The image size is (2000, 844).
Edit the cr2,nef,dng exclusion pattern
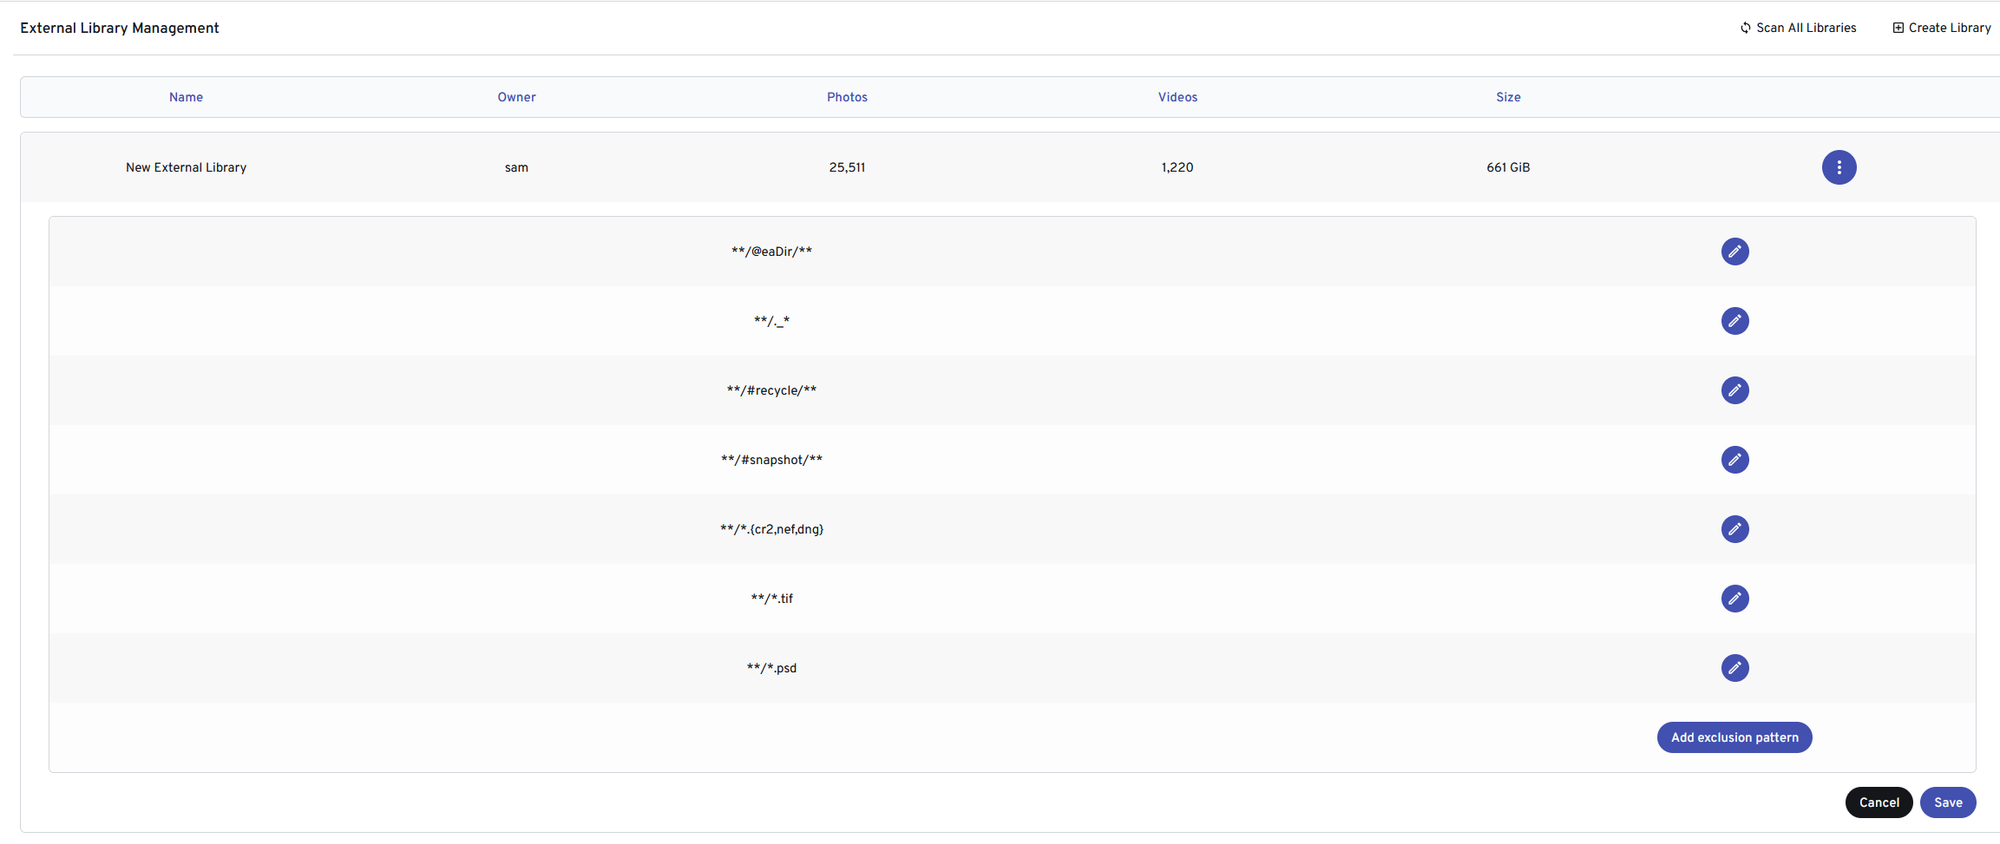(1734, 529)
